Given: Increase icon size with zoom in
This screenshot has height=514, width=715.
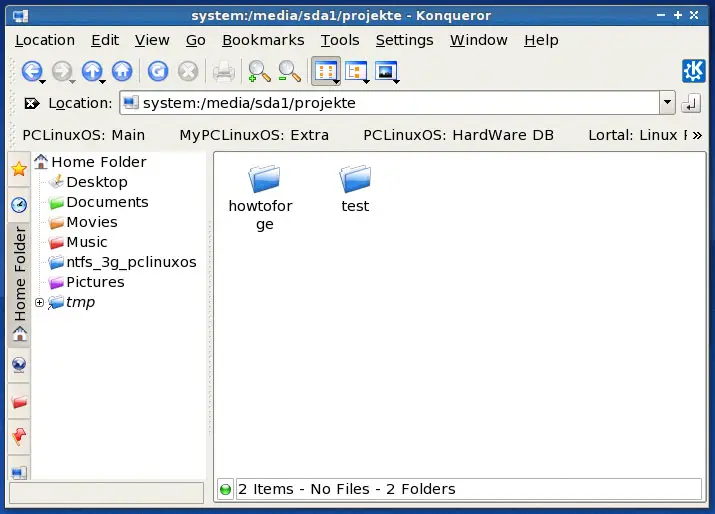Looking at the screenshot, I should click(259, 72).
